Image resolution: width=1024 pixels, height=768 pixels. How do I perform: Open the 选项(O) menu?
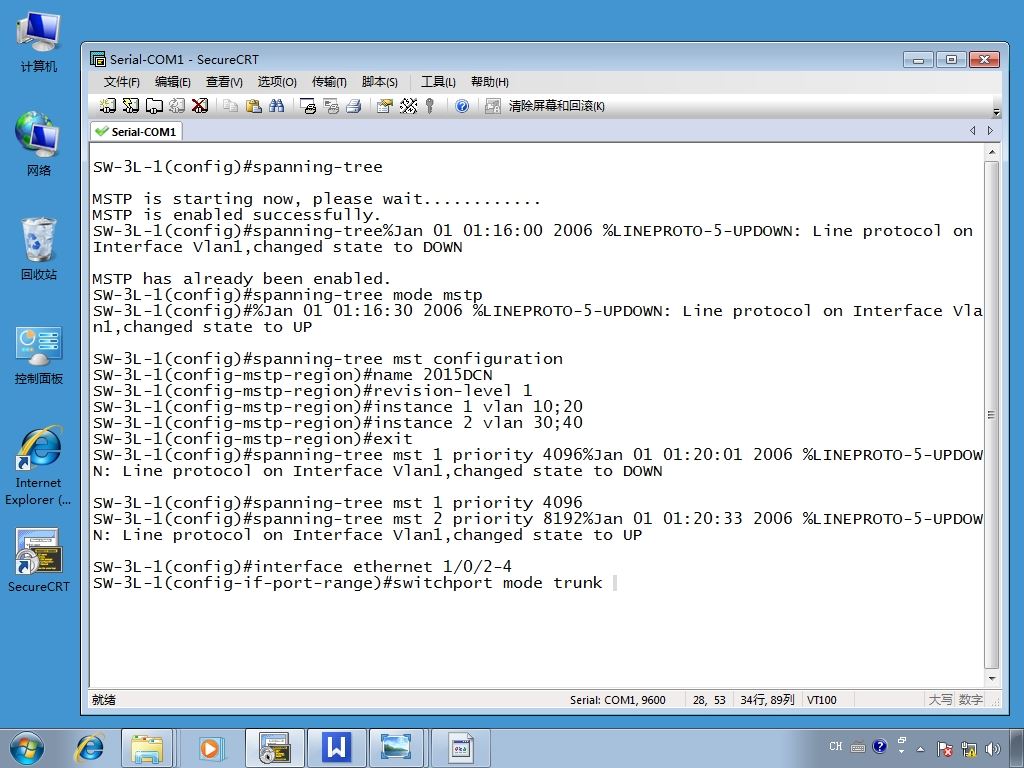(x=277, y=82)
